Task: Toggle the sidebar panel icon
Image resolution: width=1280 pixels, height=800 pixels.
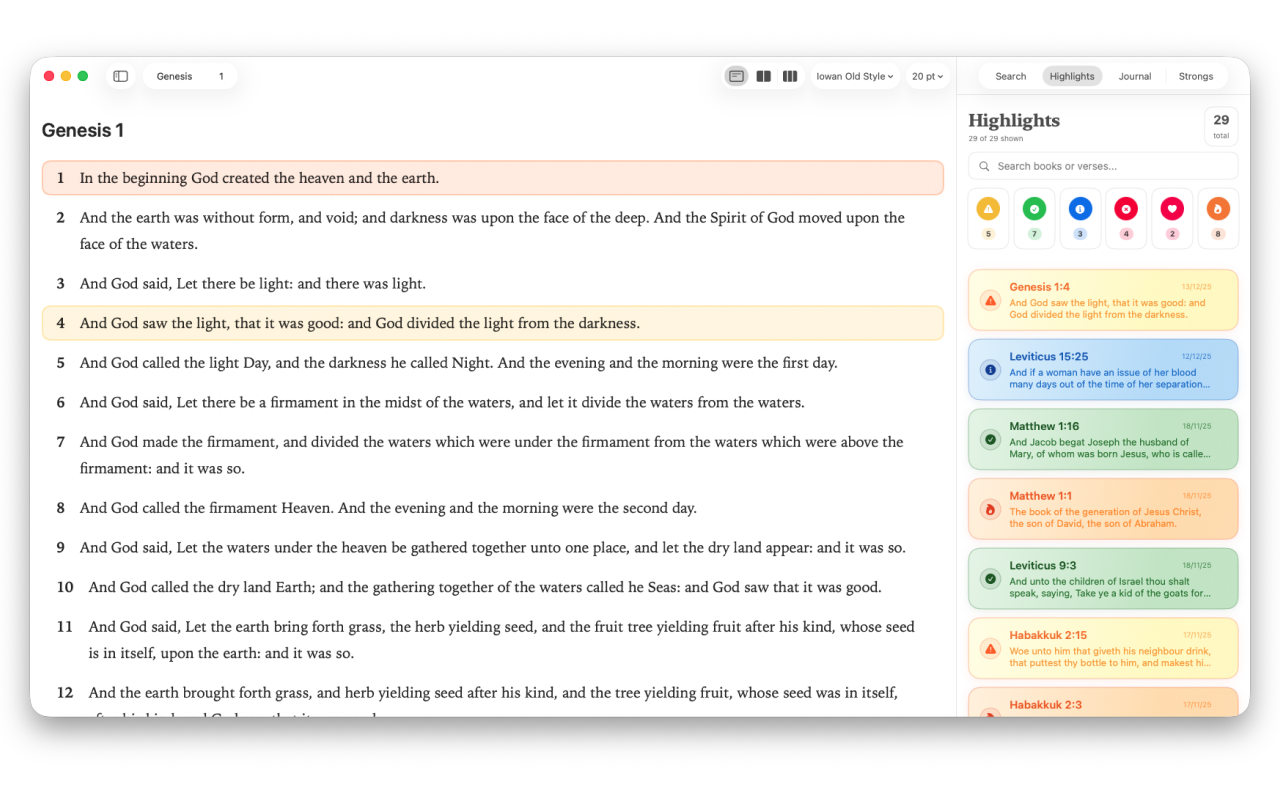Action: pyautogui.click(x=120, y=76)
